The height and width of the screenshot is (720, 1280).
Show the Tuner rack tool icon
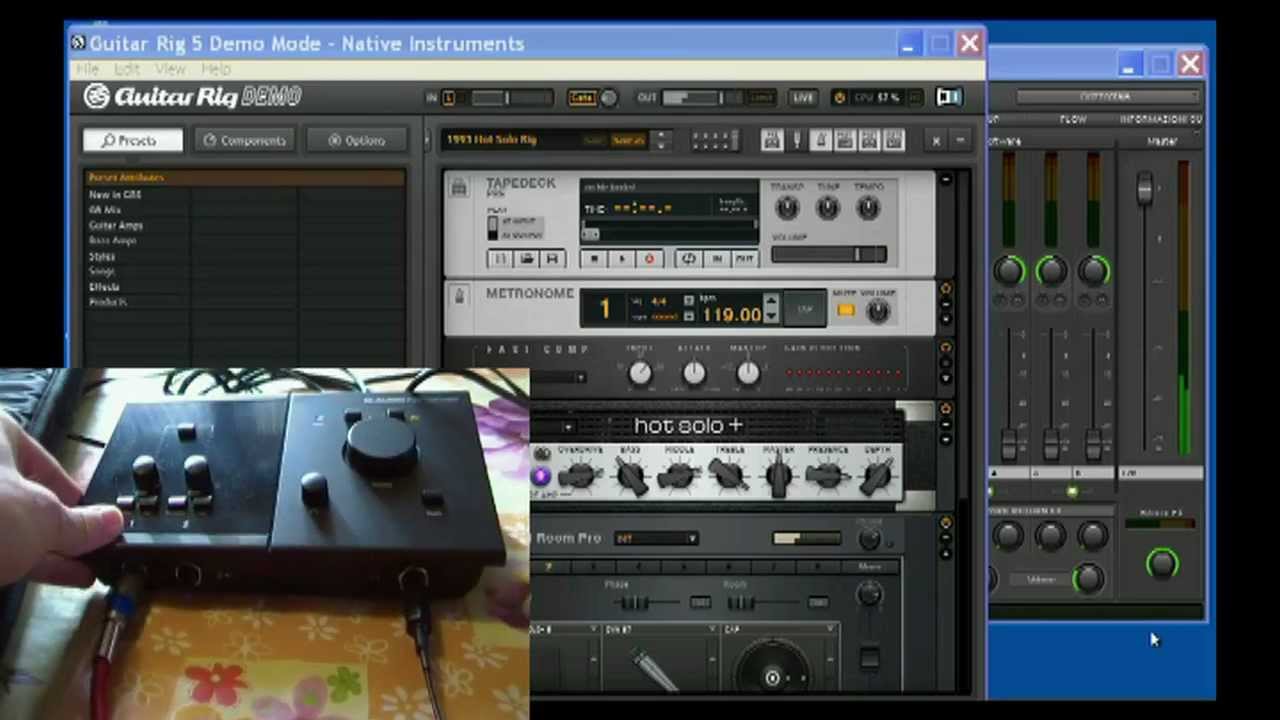(x=797, y=141)
